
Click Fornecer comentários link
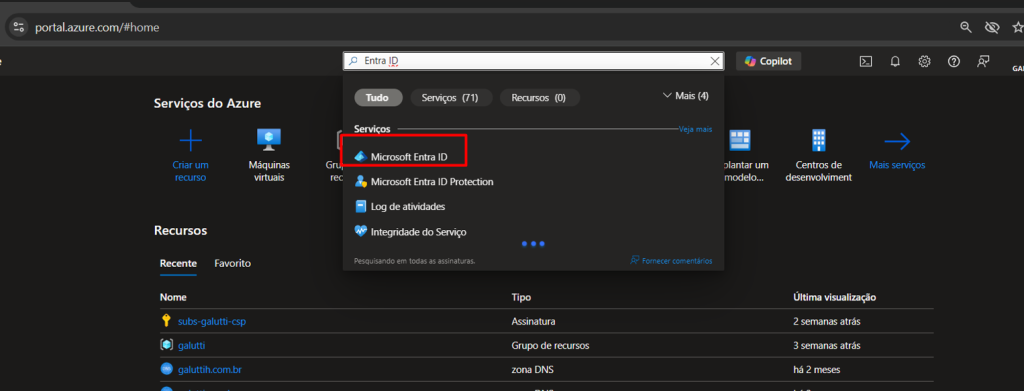(x=671, y=260)
